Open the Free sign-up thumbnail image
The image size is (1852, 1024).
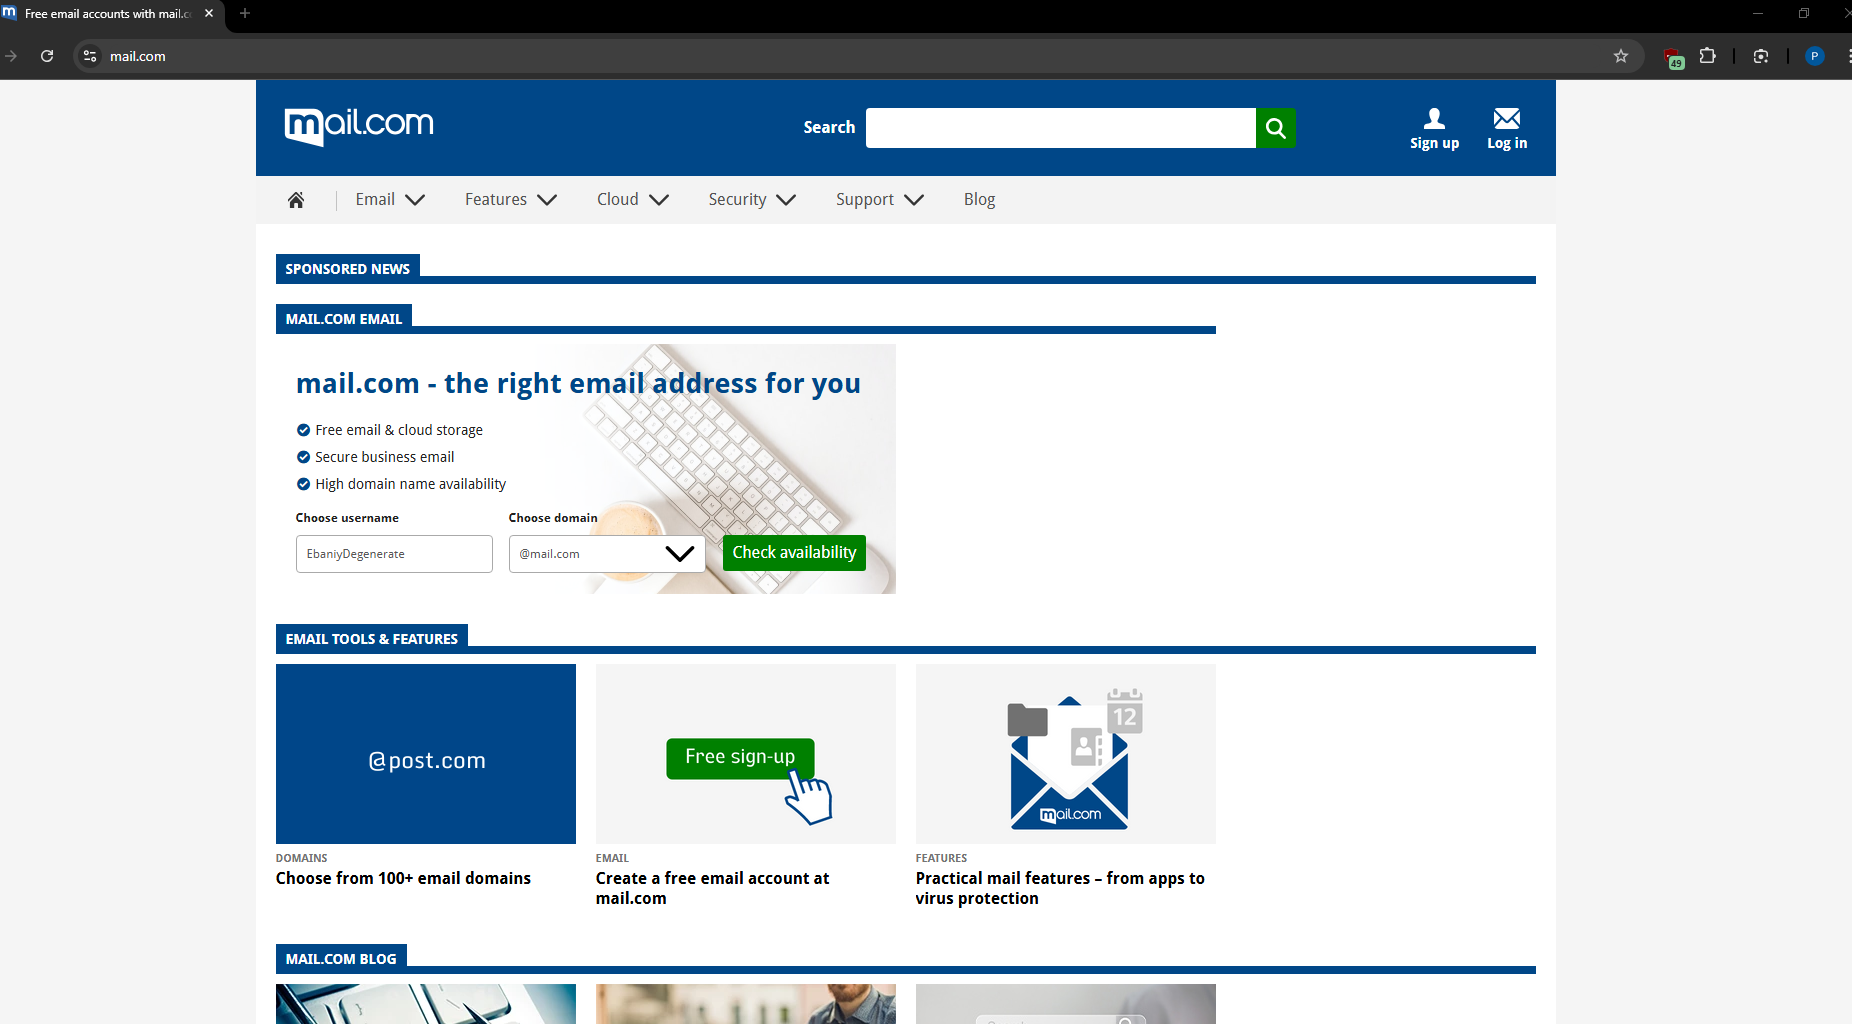(x=746, y=754)
